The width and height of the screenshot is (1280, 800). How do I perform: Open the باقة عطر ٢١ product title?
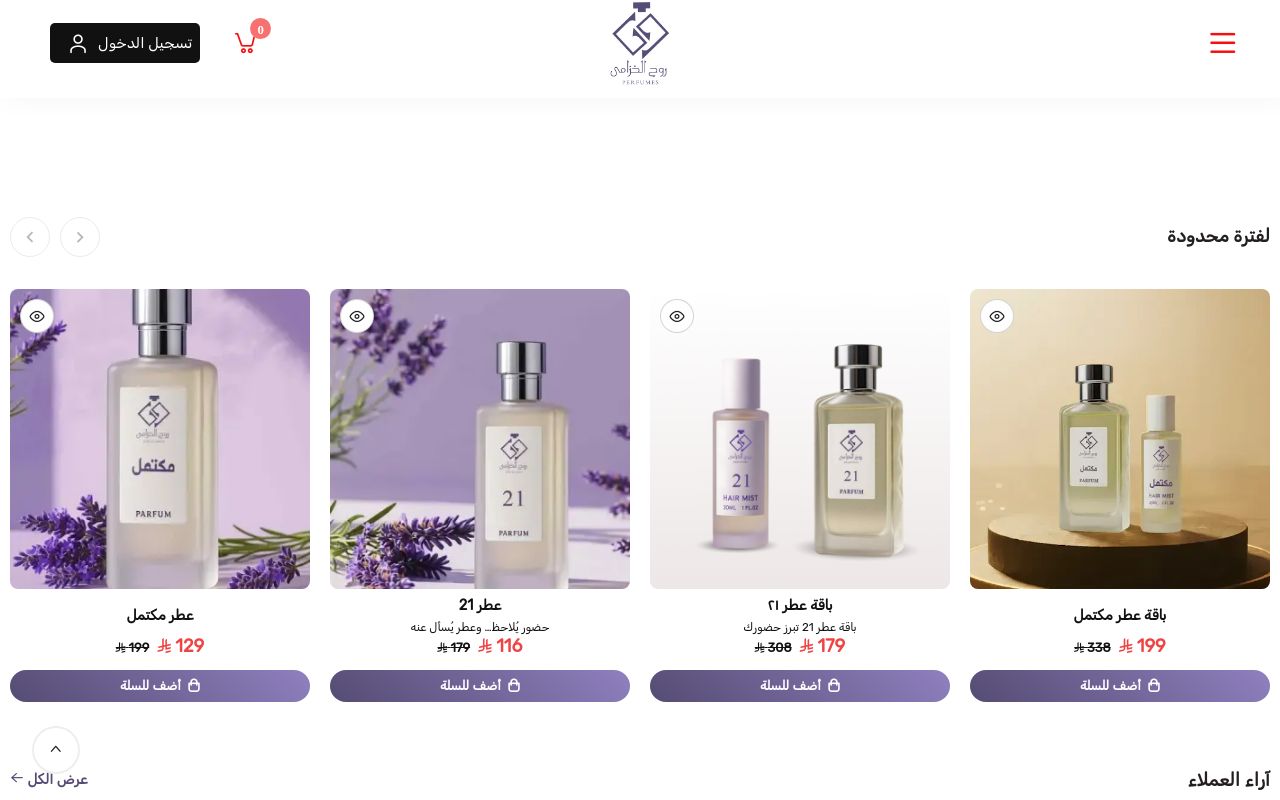(800, 605)
